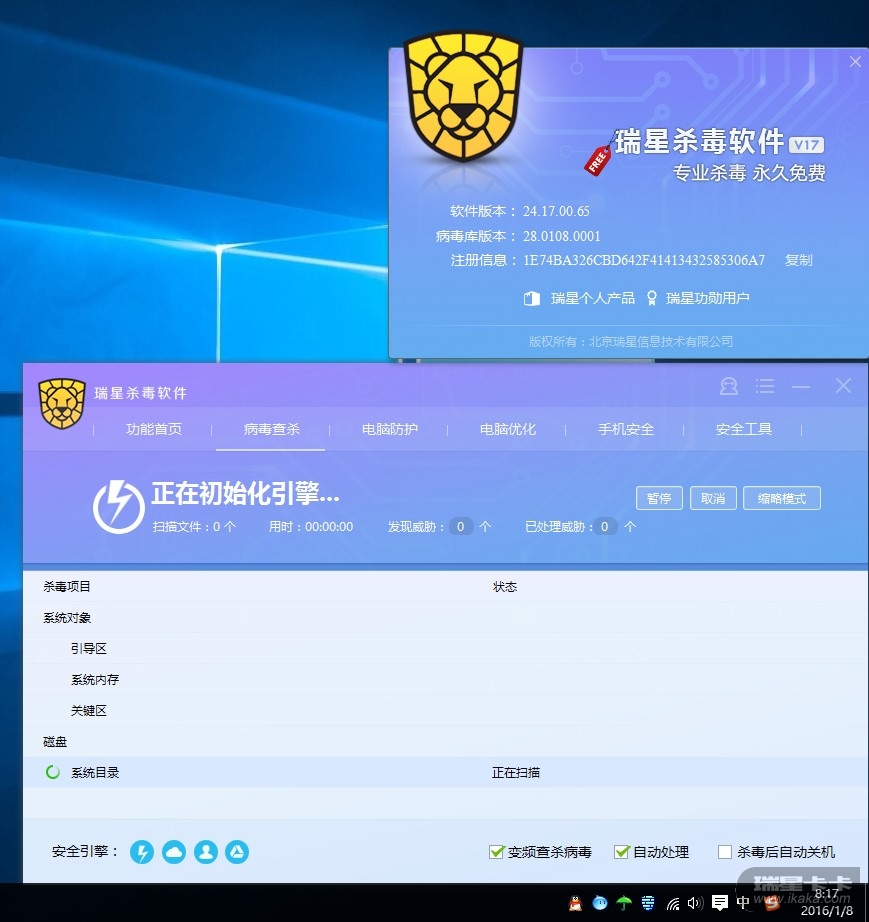Click the lightning bolt security engine icon
Image resolution: width=869 pixels, height=922 pixels.
click(x=142, y=851)
